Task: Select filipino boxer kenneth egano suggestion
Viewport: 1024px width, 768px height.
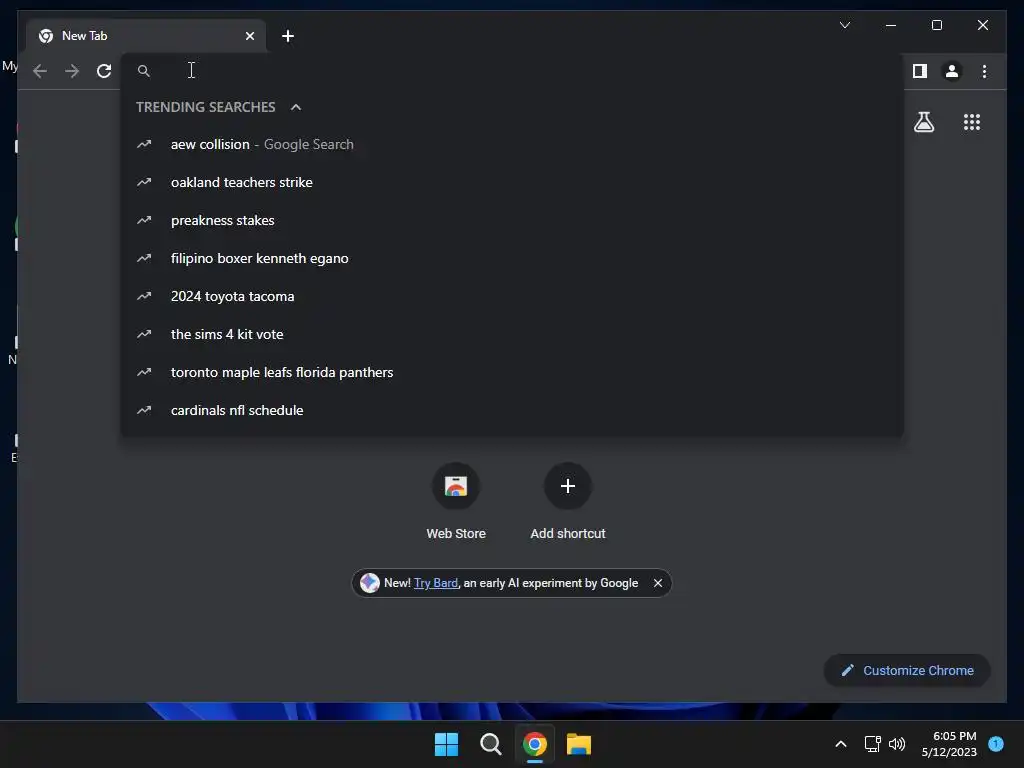Action: tap(512, 258)
